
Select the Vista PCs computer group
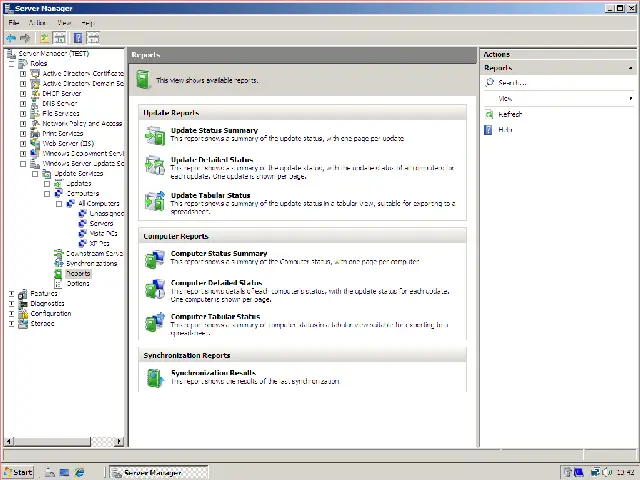click(x=103, y=233)
